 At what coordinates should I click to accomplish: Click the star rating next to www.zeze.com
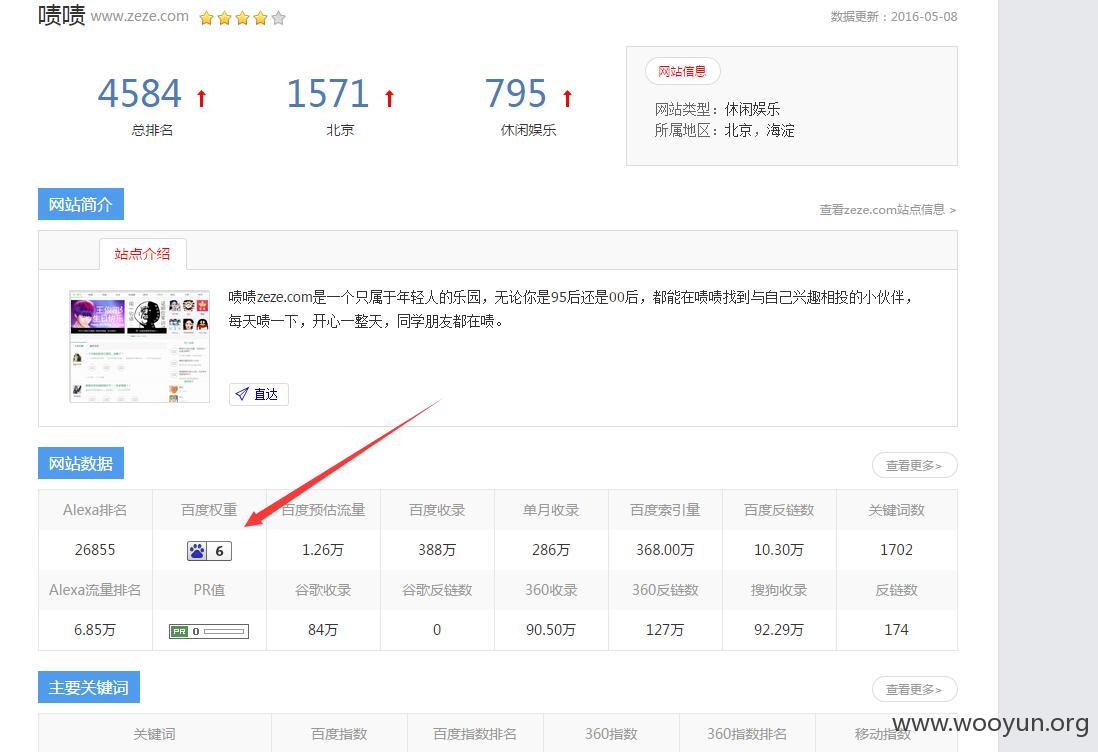click(x=242, y=18)
